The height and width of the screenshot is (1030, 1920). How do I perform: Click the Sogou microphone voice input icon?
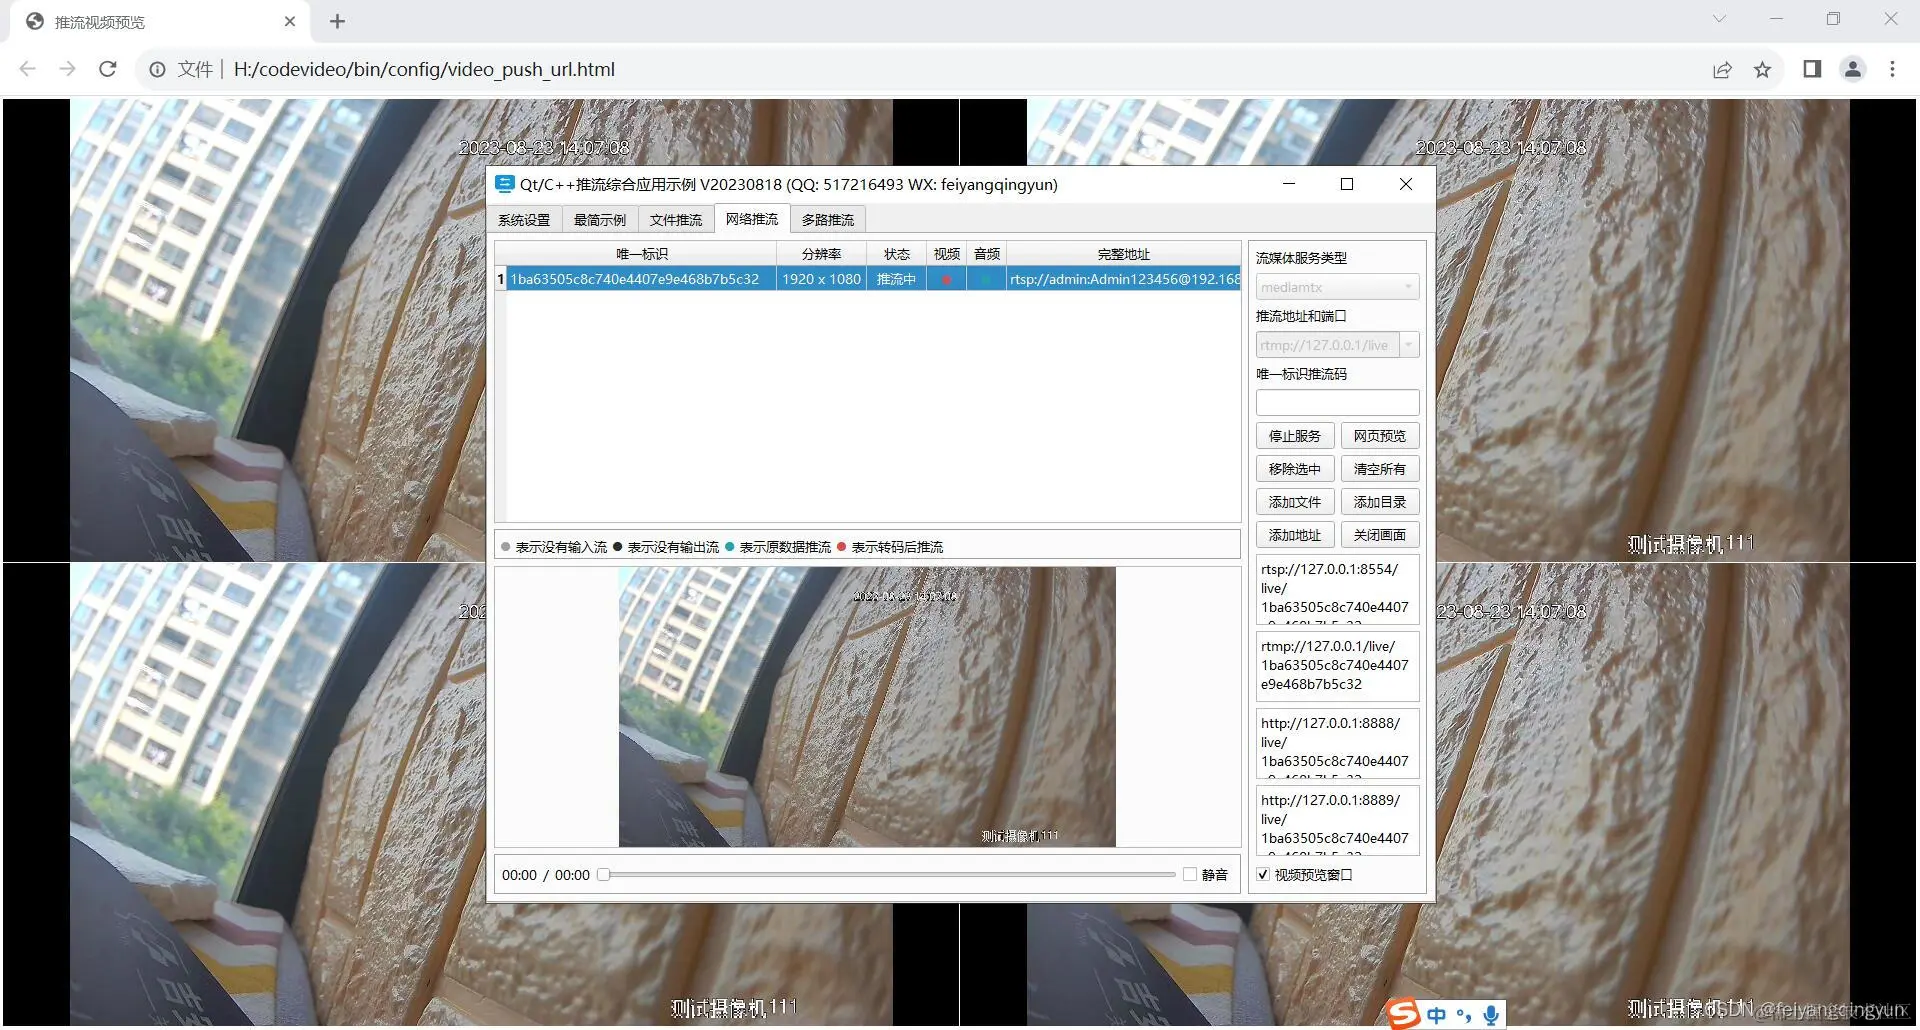tap(1490, 1015)
